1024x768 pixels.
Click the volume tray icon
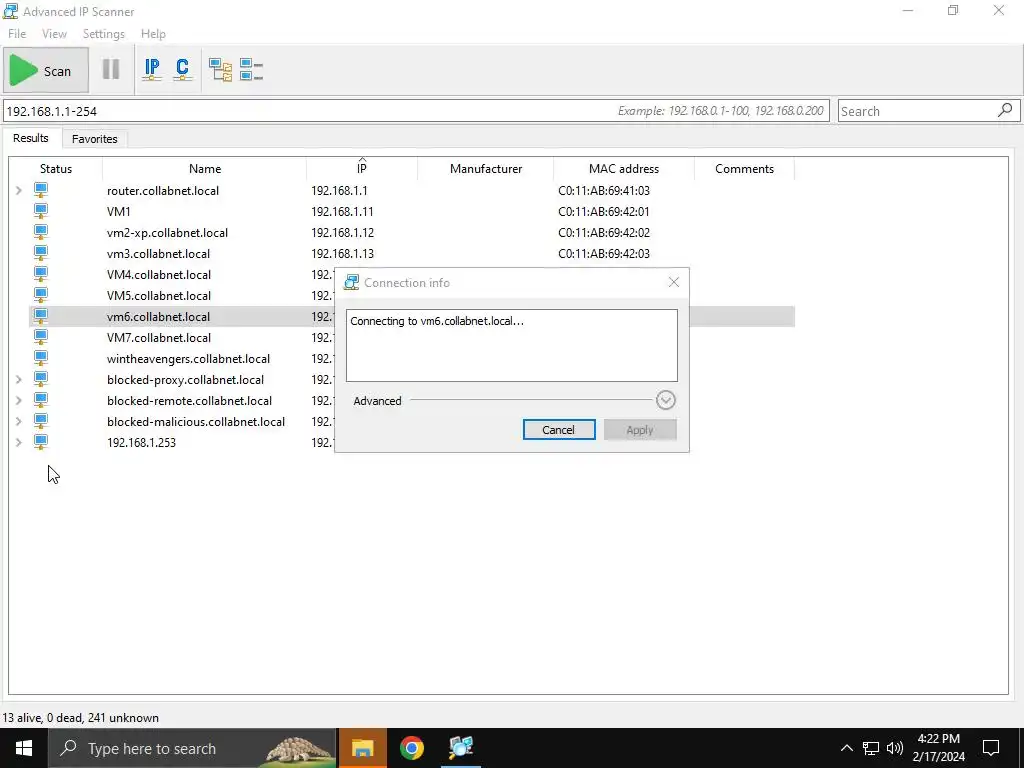click(x=895, y=748)
